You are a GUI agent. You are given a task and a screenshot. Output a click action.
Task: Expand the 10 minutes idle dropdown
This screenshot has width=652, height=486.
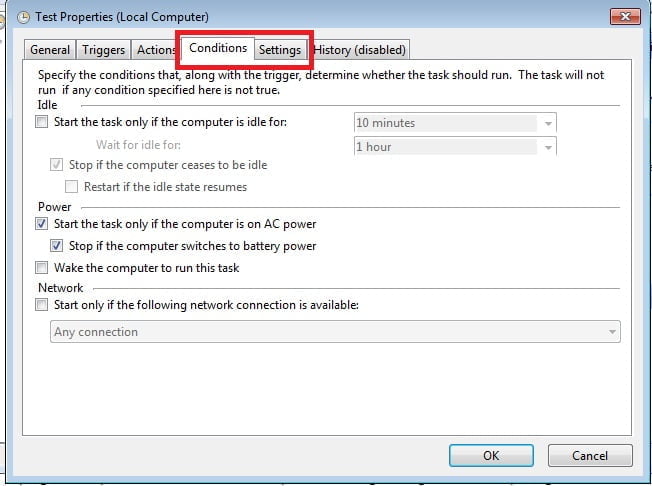(455, 123)
